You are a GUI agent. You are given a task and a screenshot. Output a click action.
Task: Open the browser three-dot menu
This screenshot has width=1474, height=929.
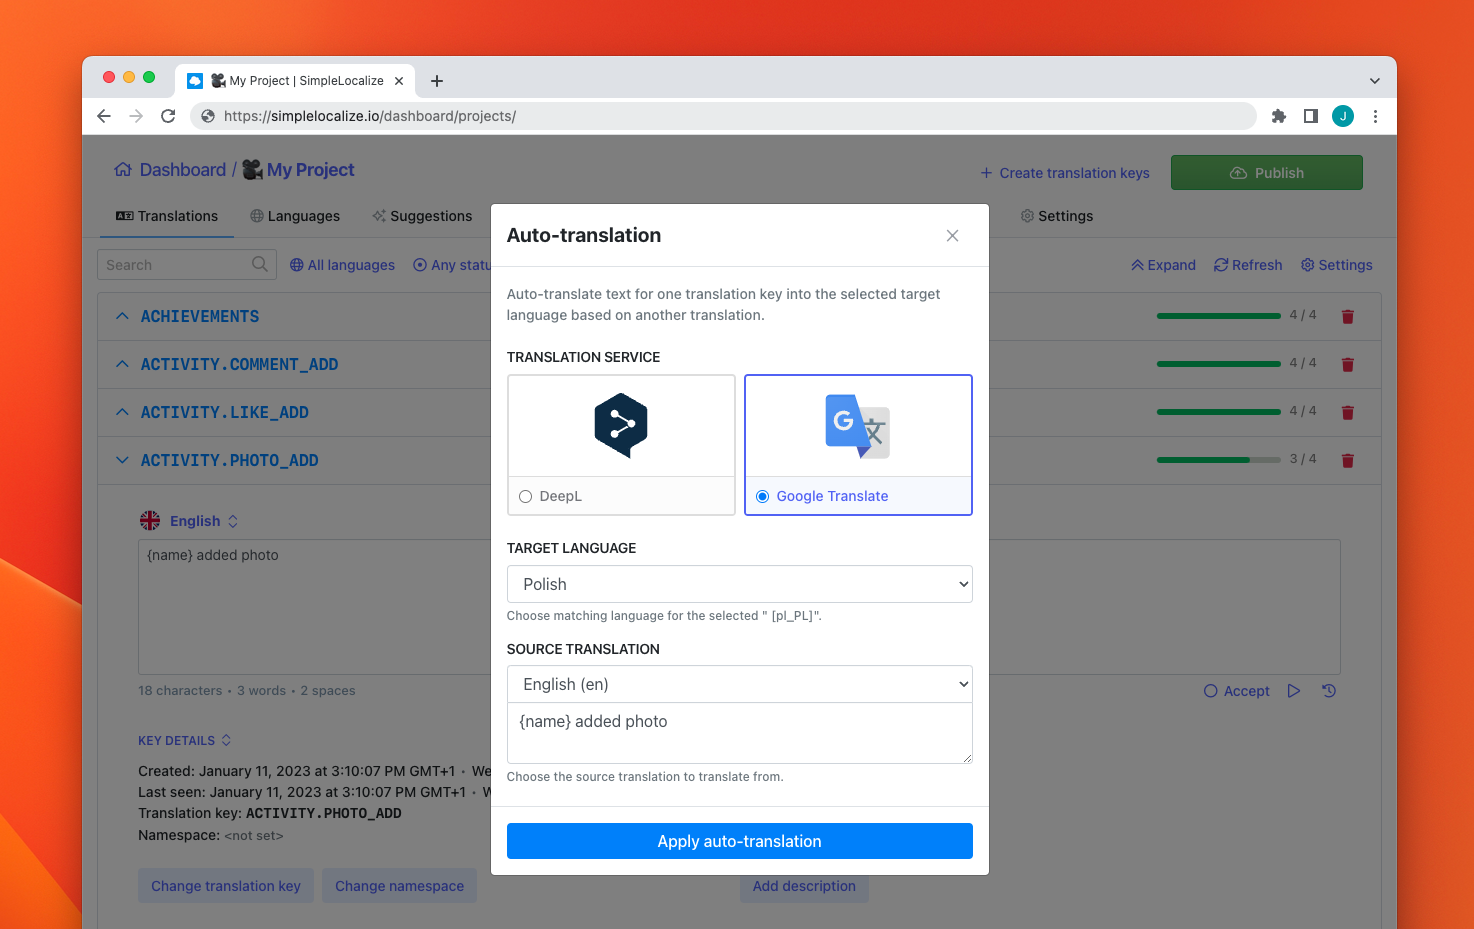[x=1375, y=116]
